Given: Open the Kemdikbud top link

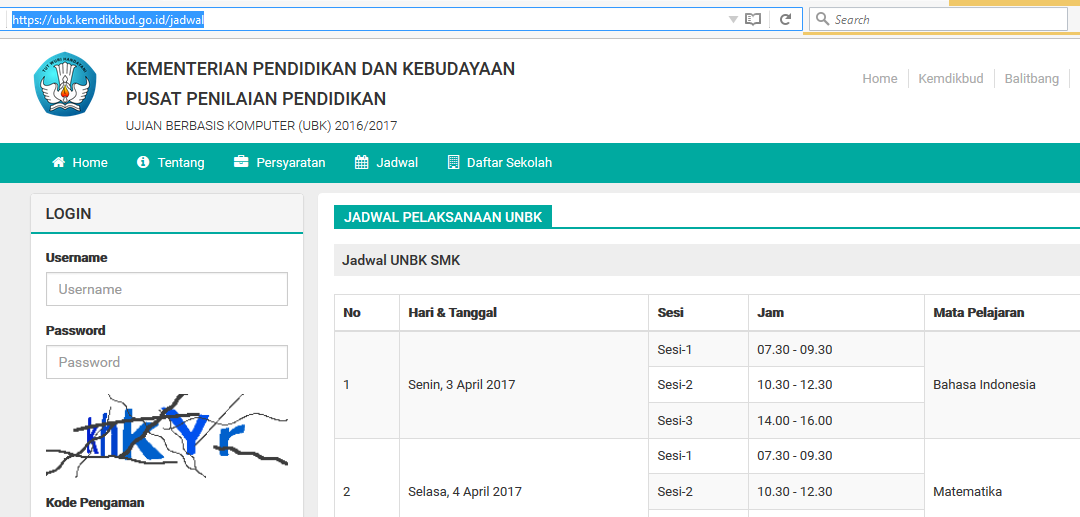Looking at the screenshot, I should (951, 78).
